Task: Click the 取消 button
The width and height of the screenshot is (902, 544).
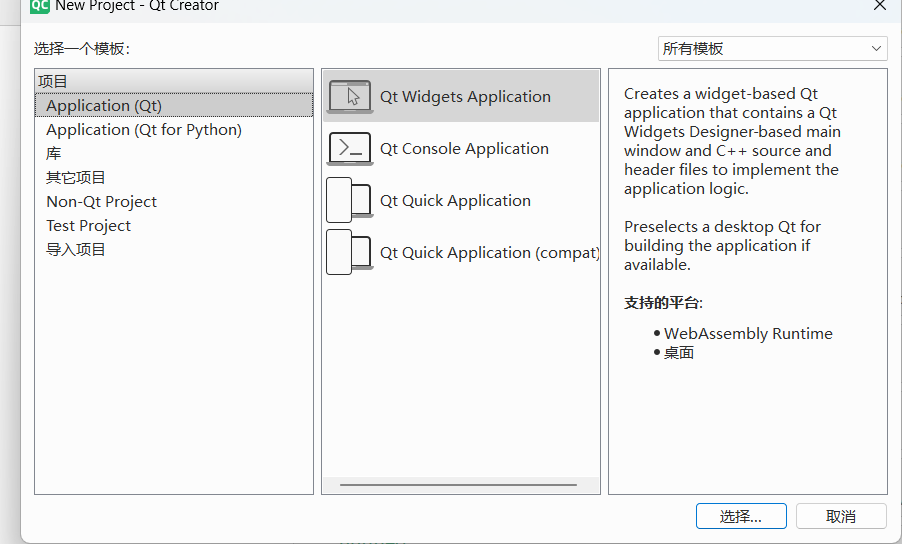Action: [x=841, y=516]
